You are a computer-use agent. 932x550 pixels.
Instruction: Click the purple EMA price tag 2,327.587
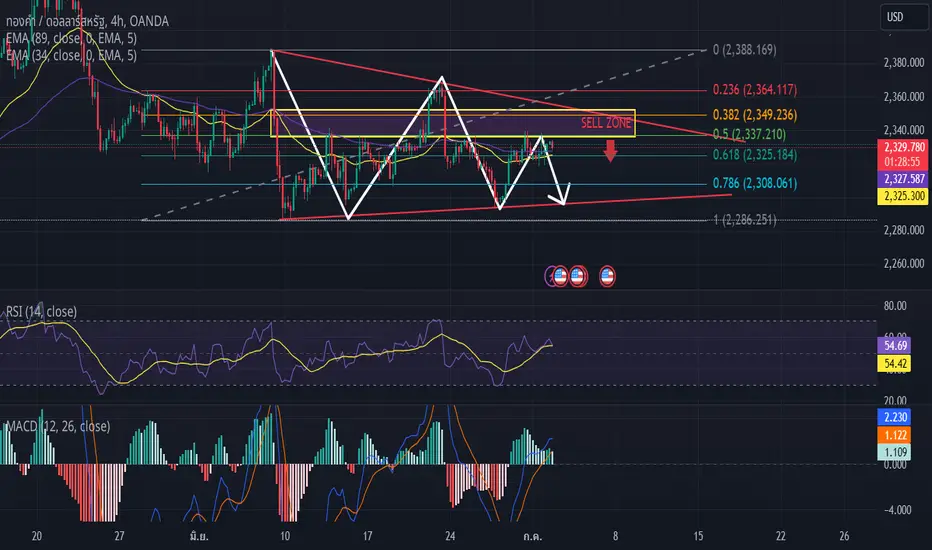(x=903, y=179)
